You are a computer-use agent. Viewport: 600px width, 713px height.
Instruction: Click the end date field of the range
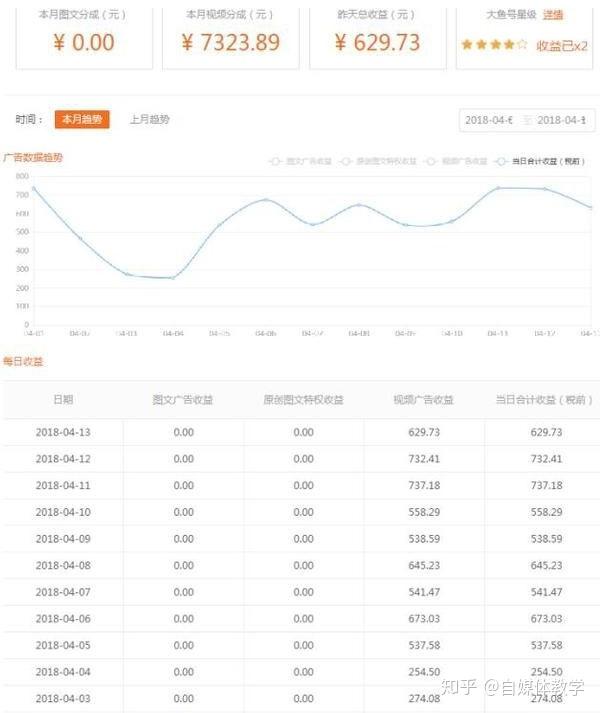561,120
